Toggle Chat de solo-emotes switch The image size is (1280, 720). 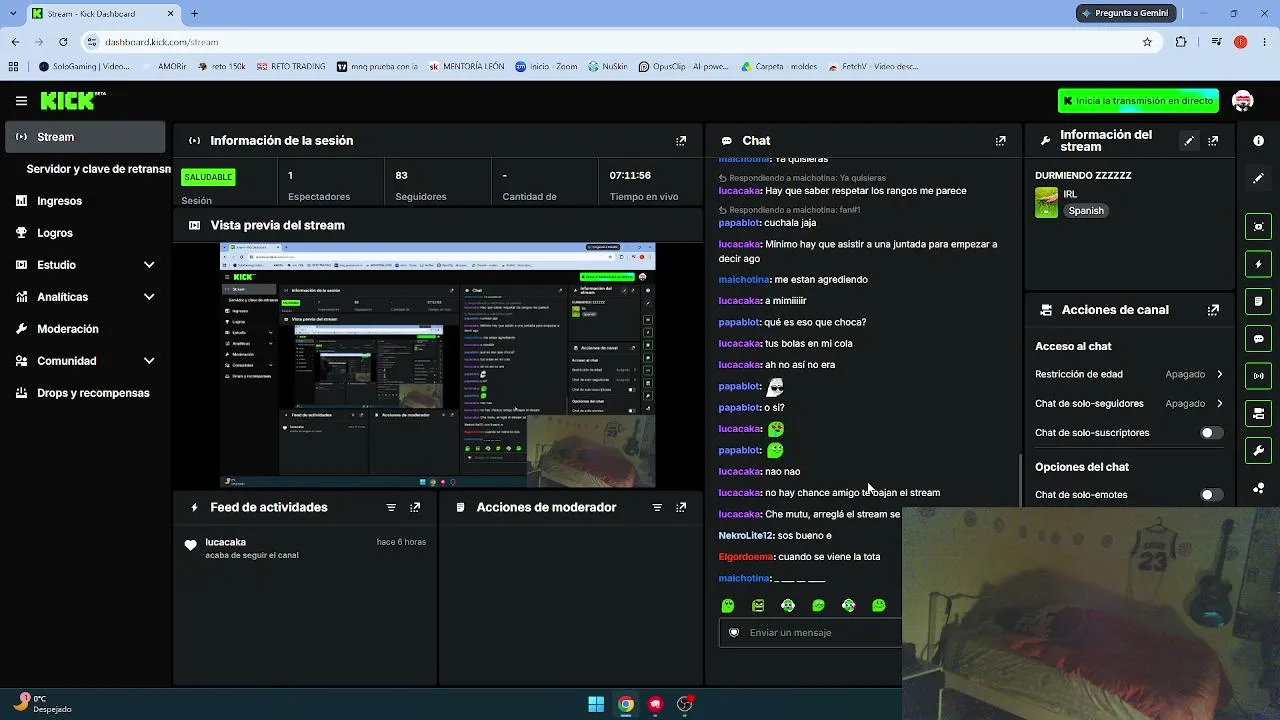(1211, 495)
